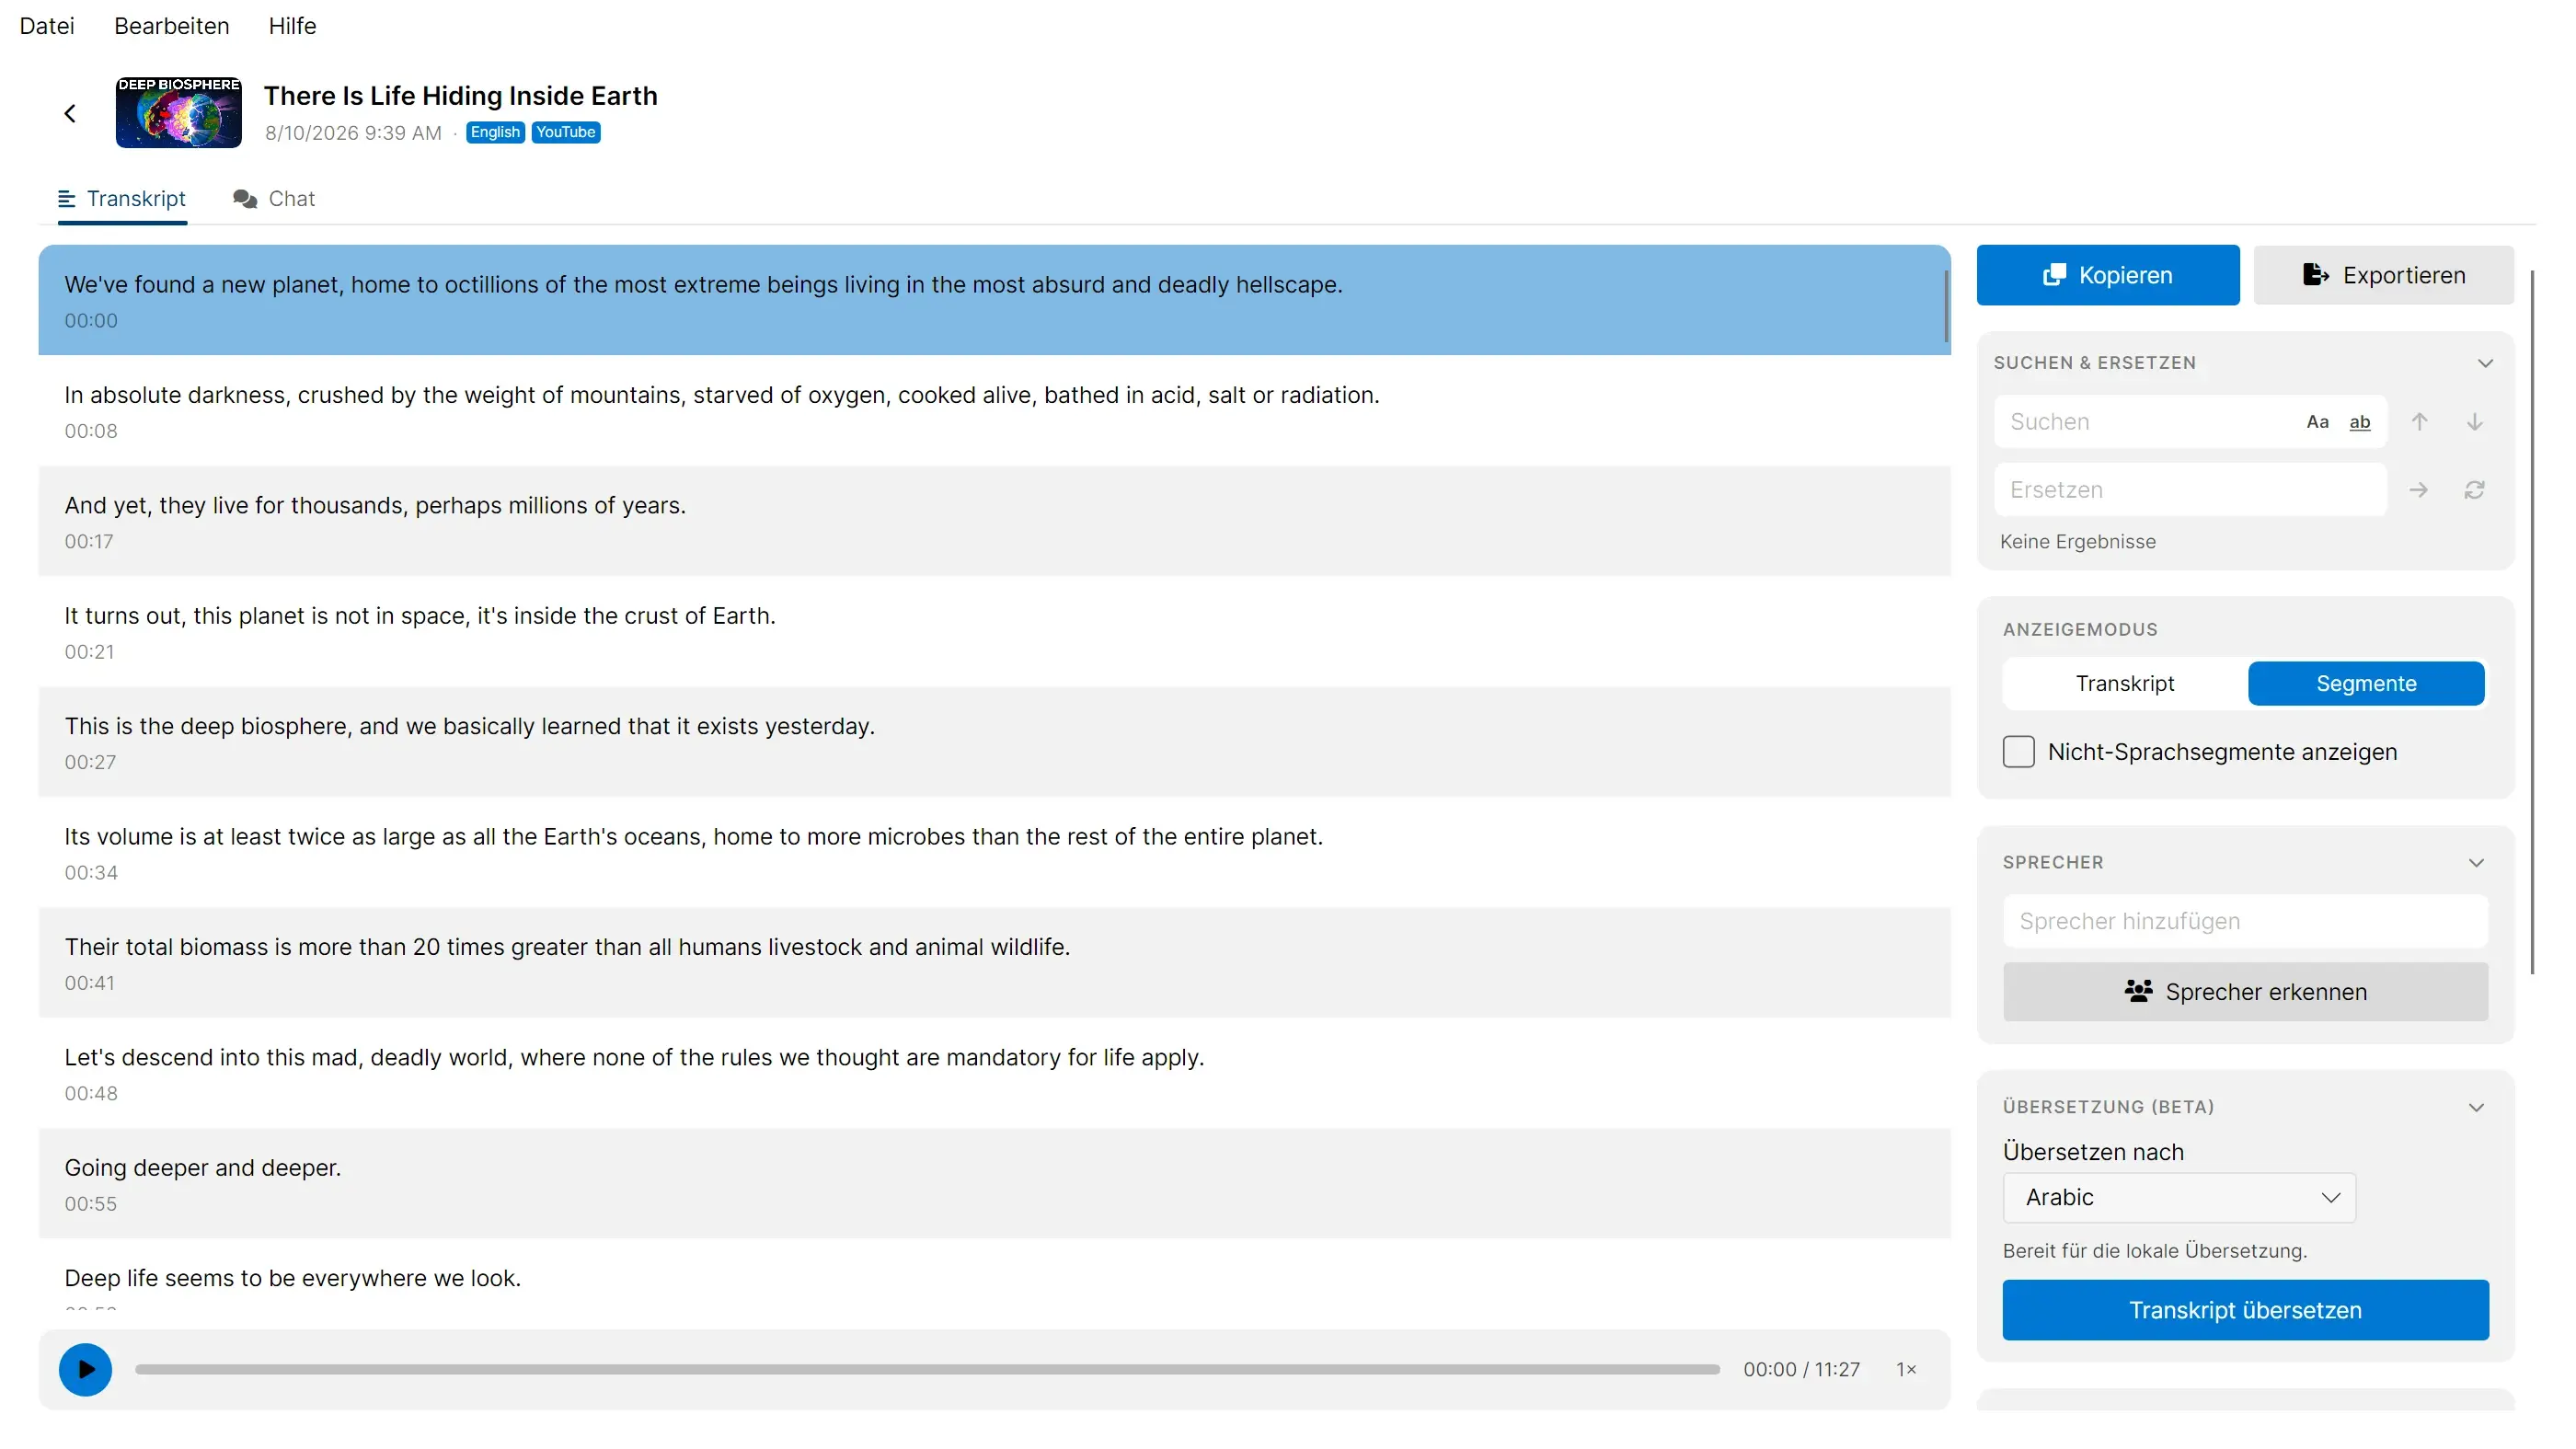This screenshot has width=2576, height=1449.
Task: Click timestamp 00:55
Action: tap(91, 1205)
